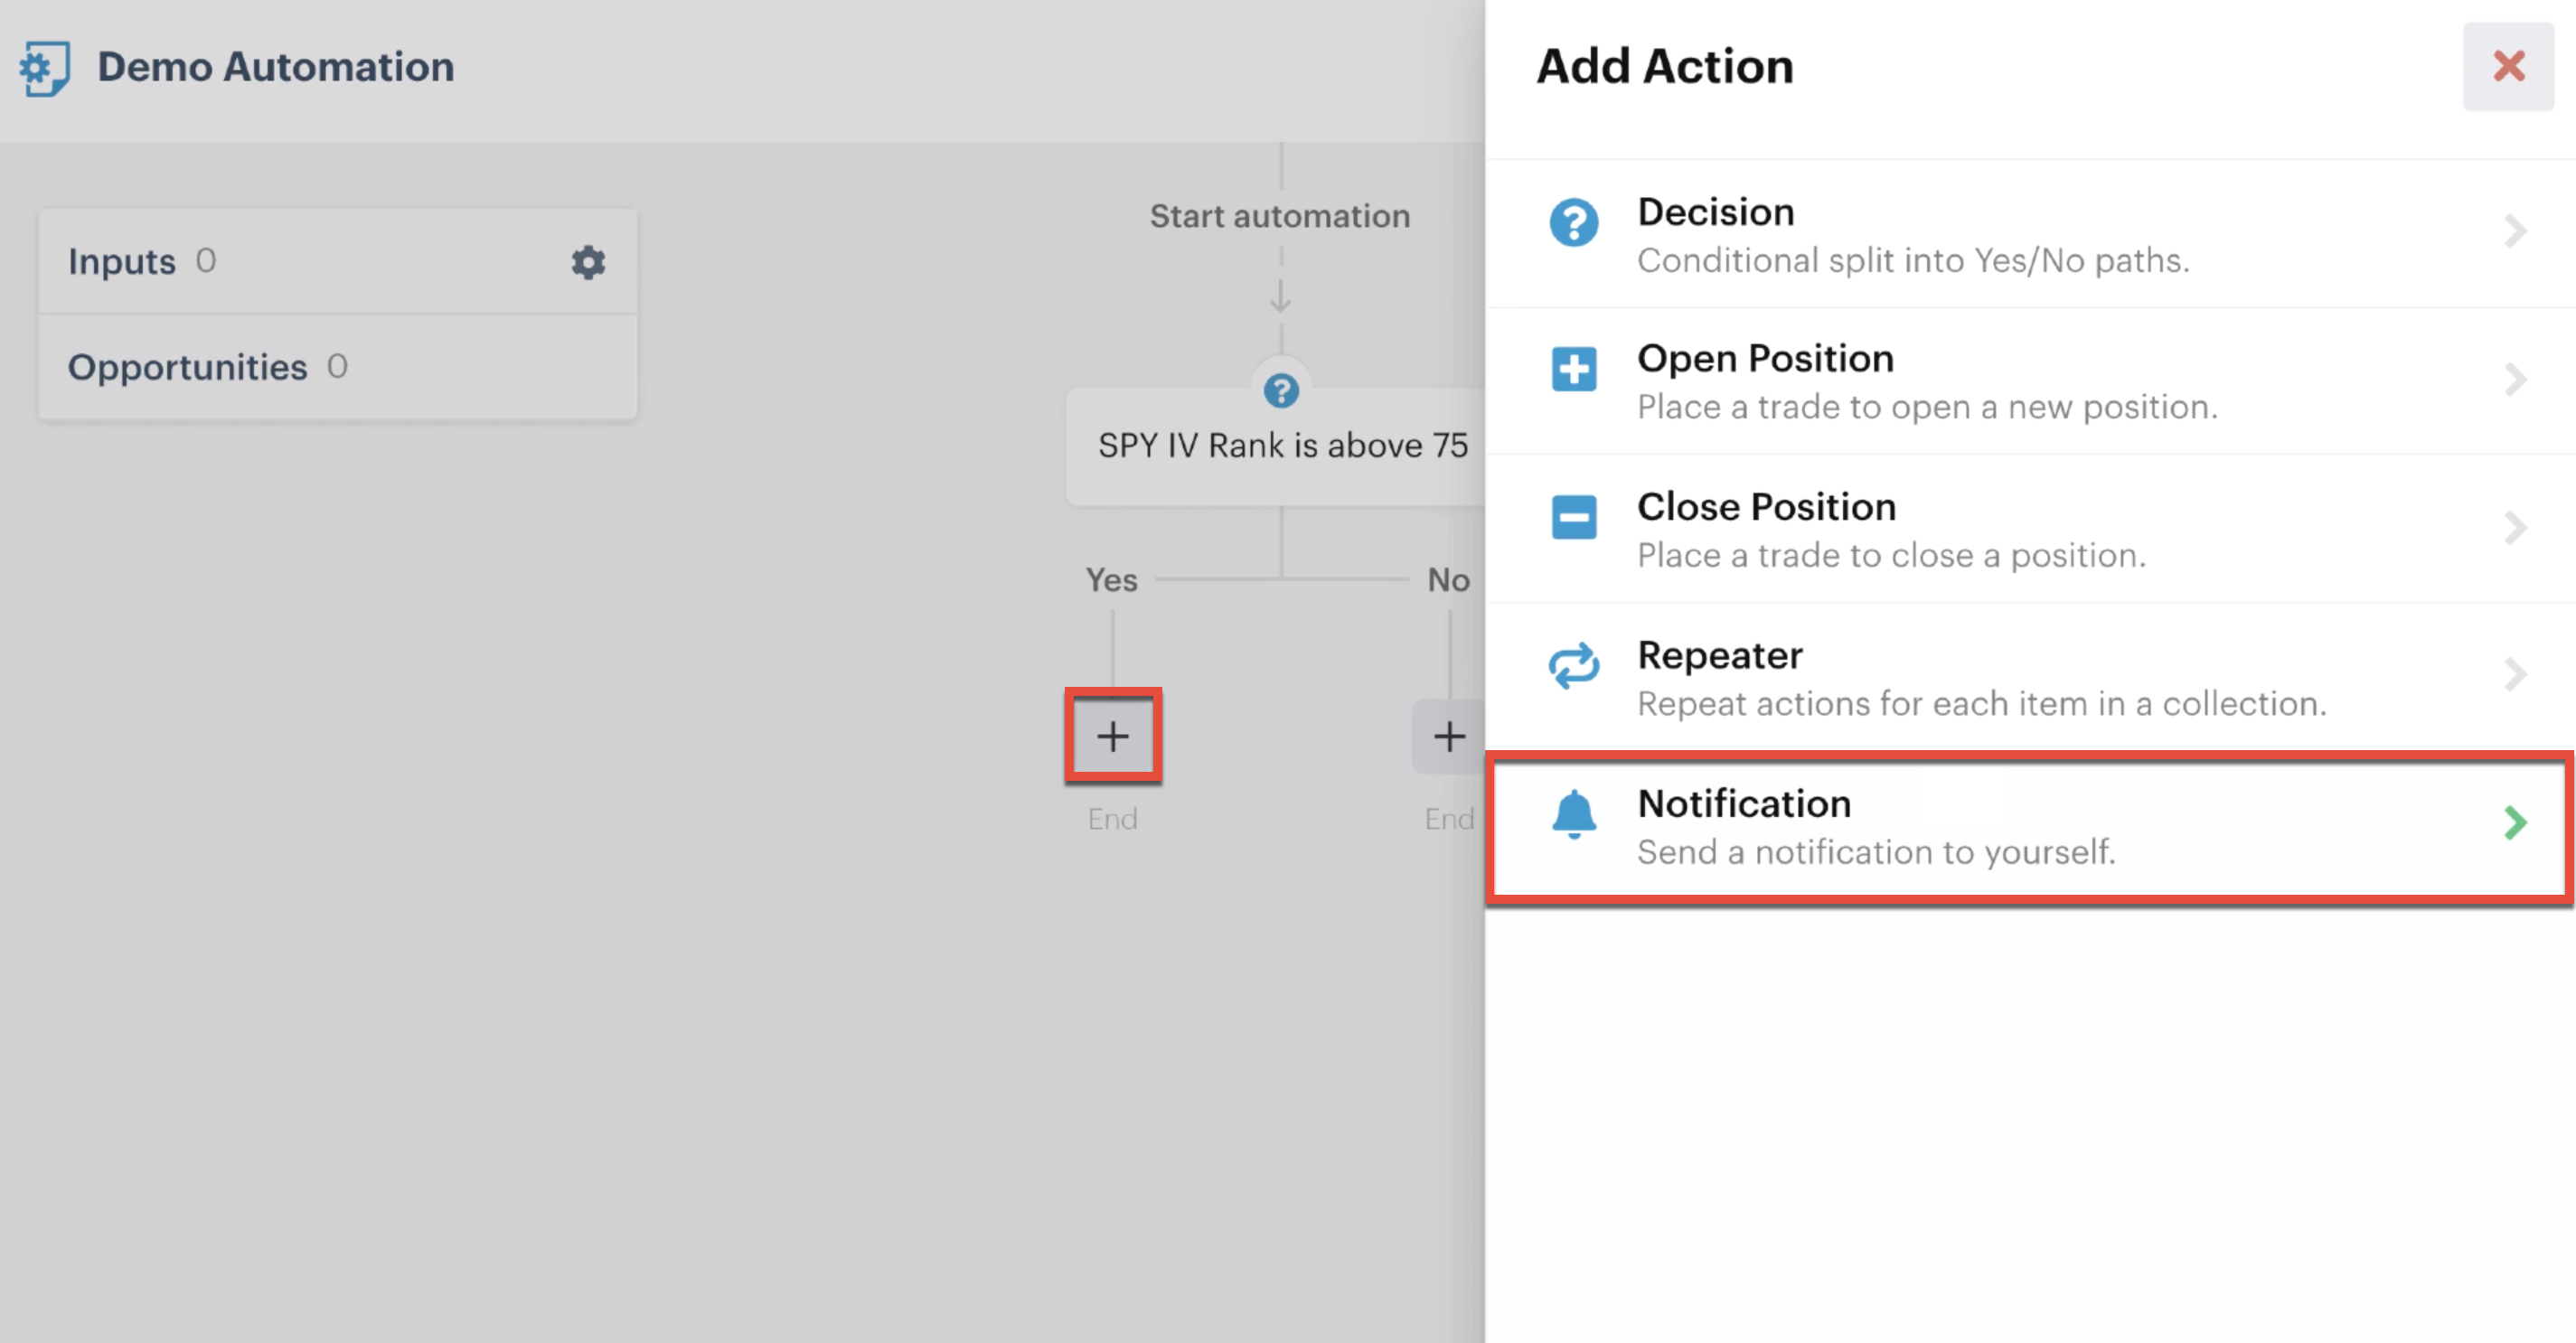Click the Yes branch label
This screenshot has height=1343, width=2576.
(x=1111, y=580)
